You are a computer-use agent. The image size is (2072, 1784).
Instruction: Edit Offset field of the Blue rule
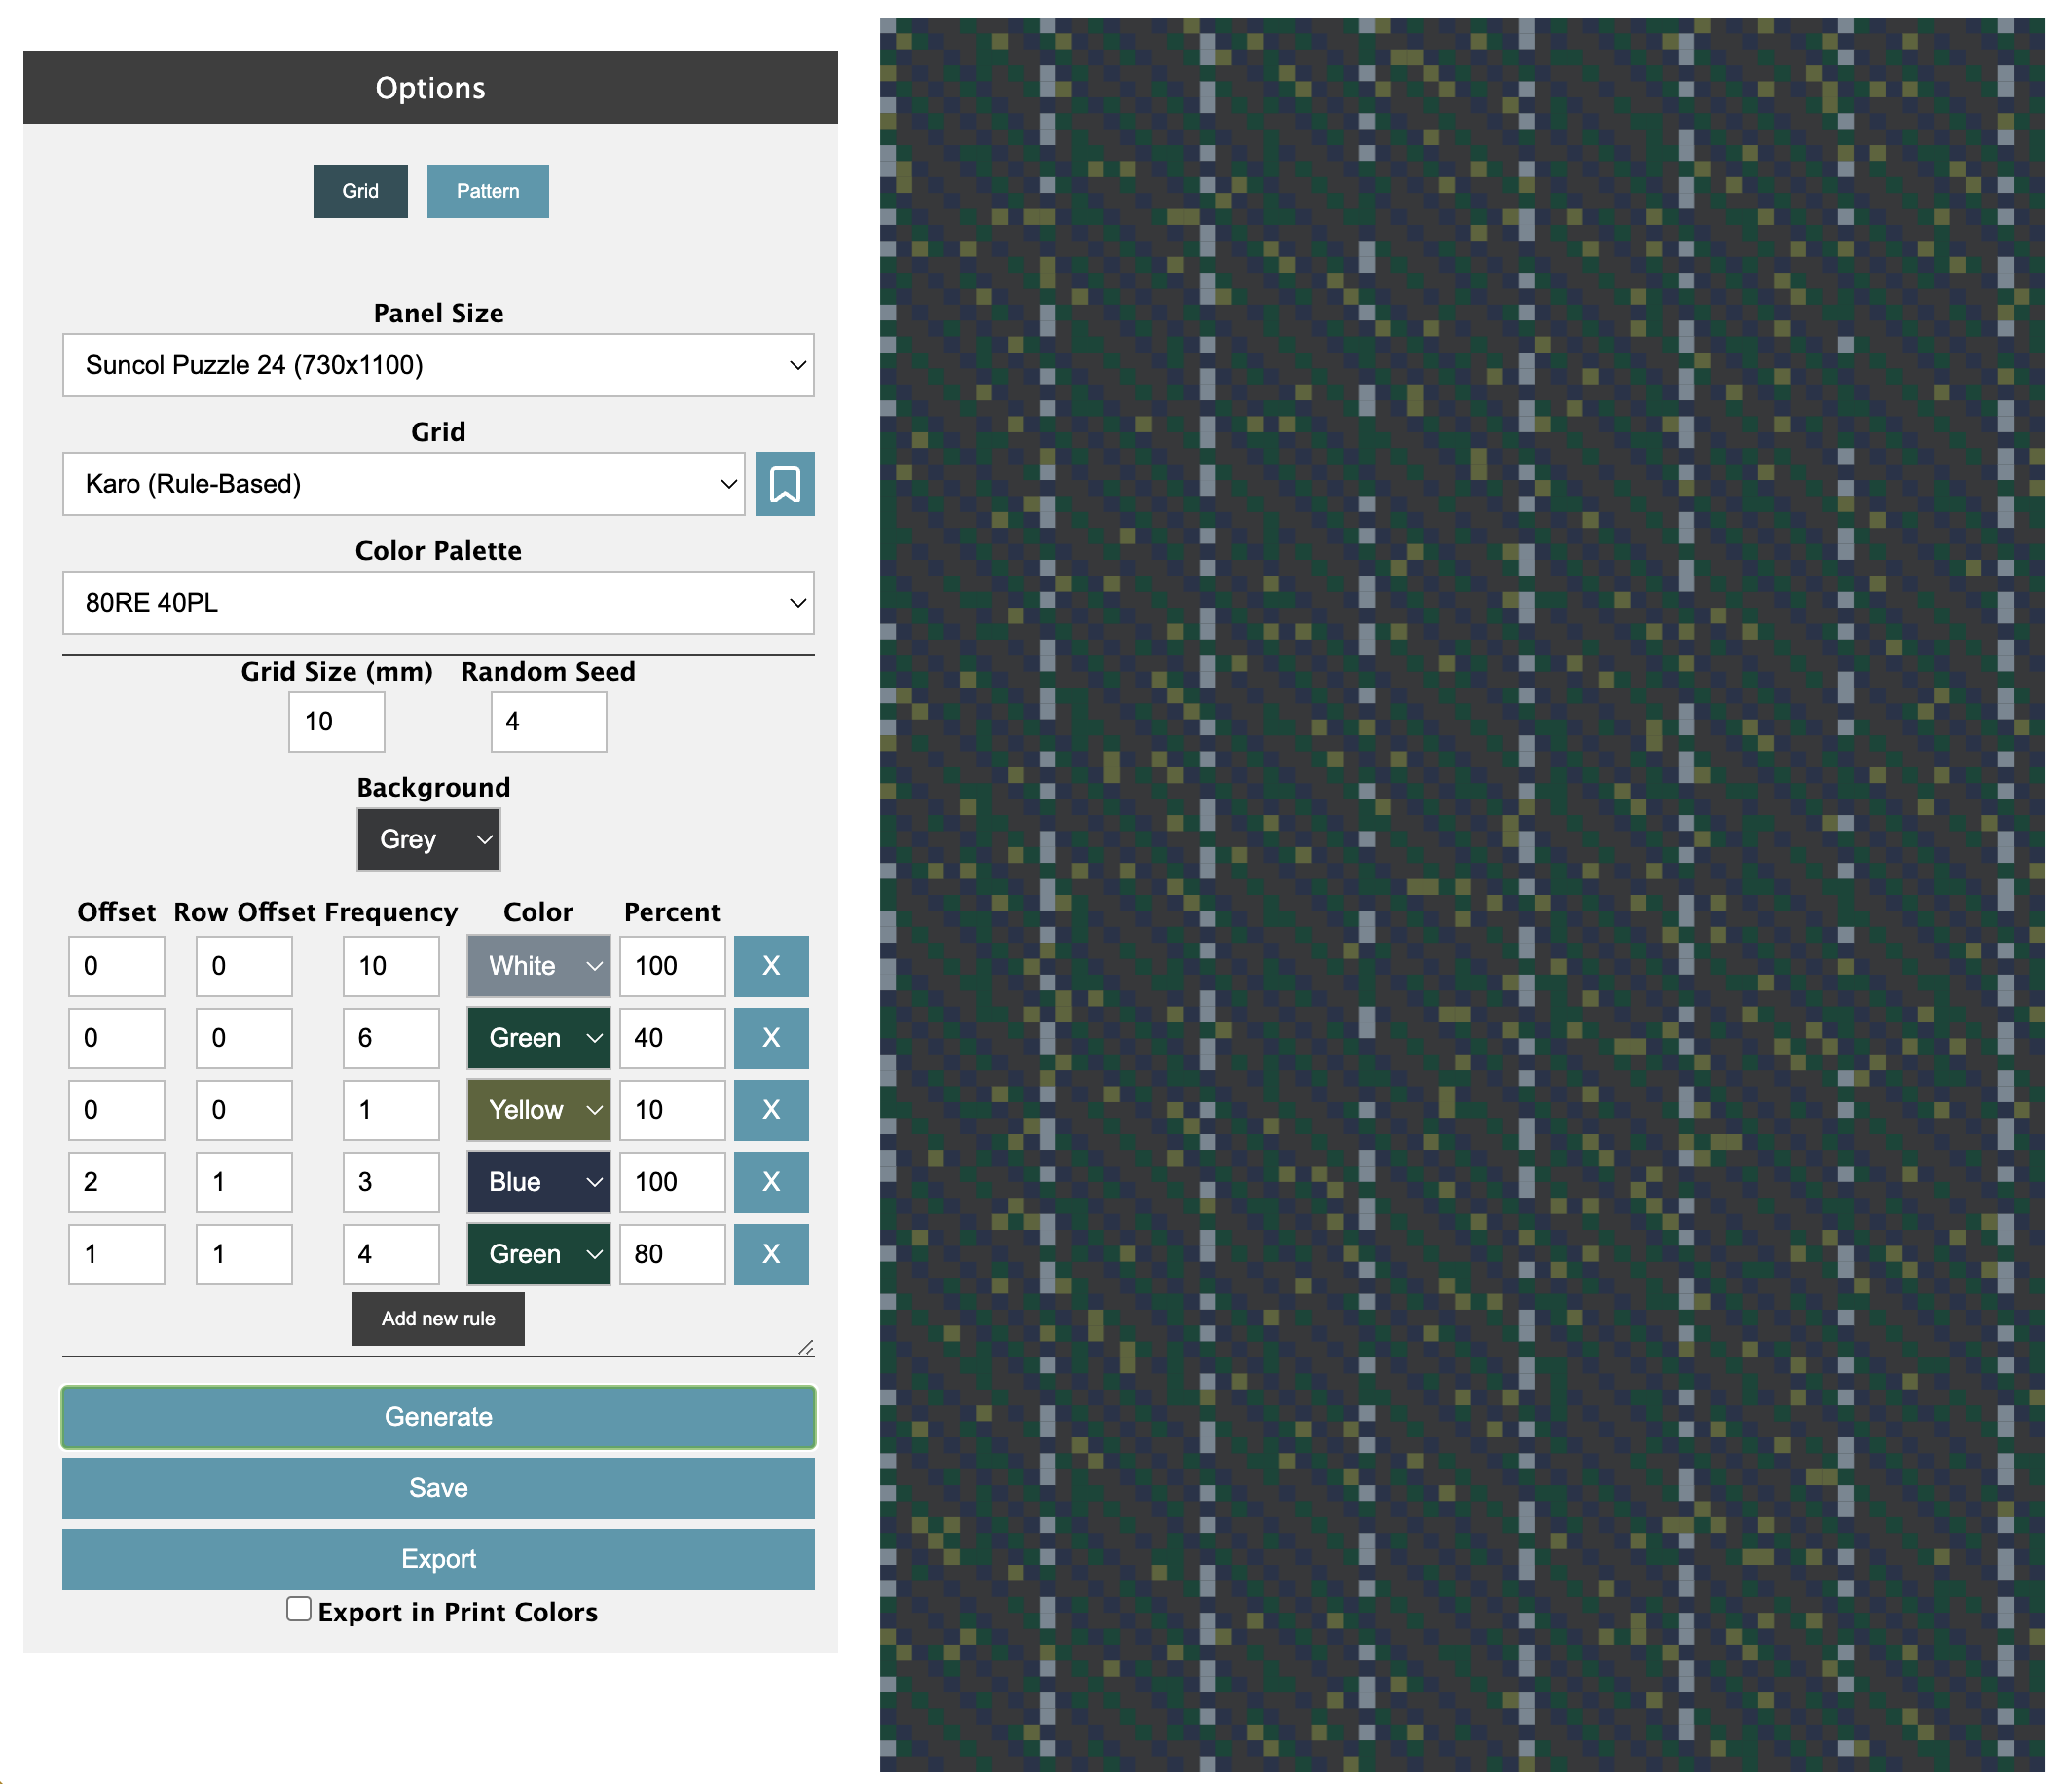click(x=116, y=1182)
